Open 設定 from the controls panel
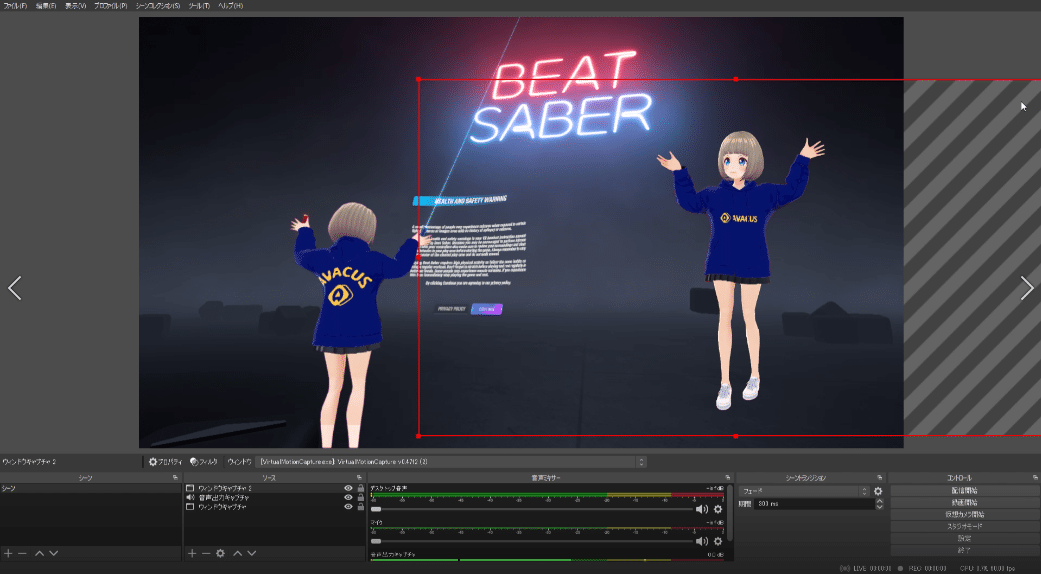The image size is (1041, 574). 965,538
